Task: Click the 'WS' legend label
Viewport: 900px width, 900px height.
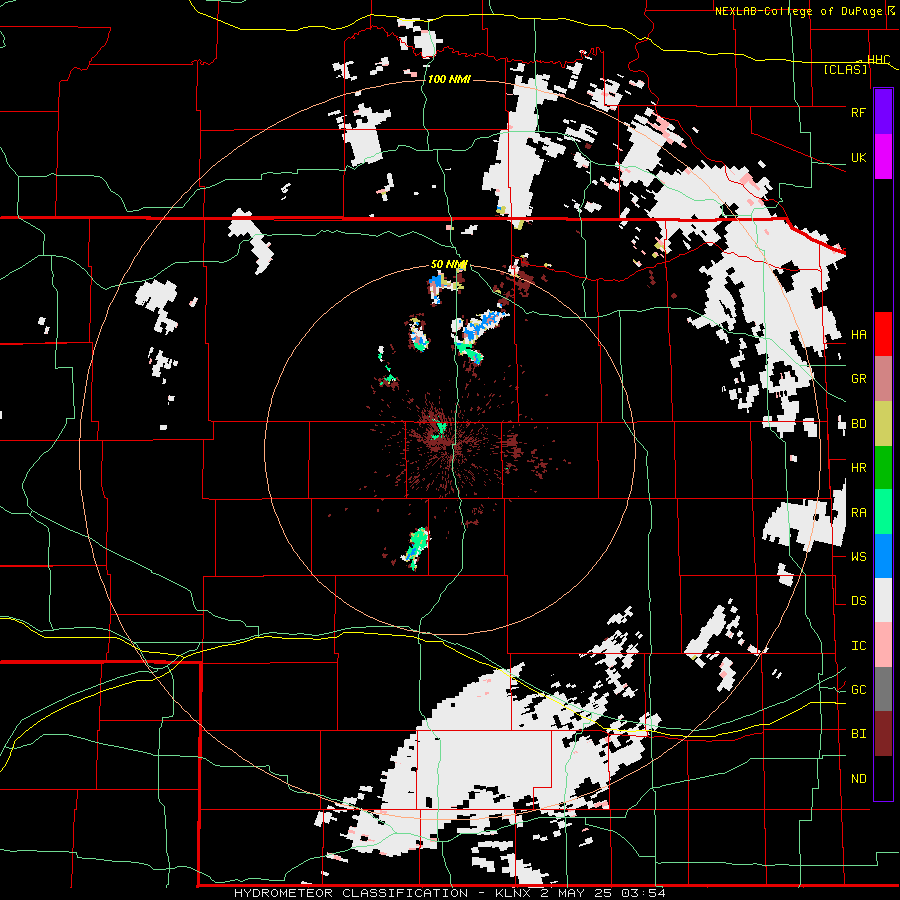Action: click(x=858, y=556)
